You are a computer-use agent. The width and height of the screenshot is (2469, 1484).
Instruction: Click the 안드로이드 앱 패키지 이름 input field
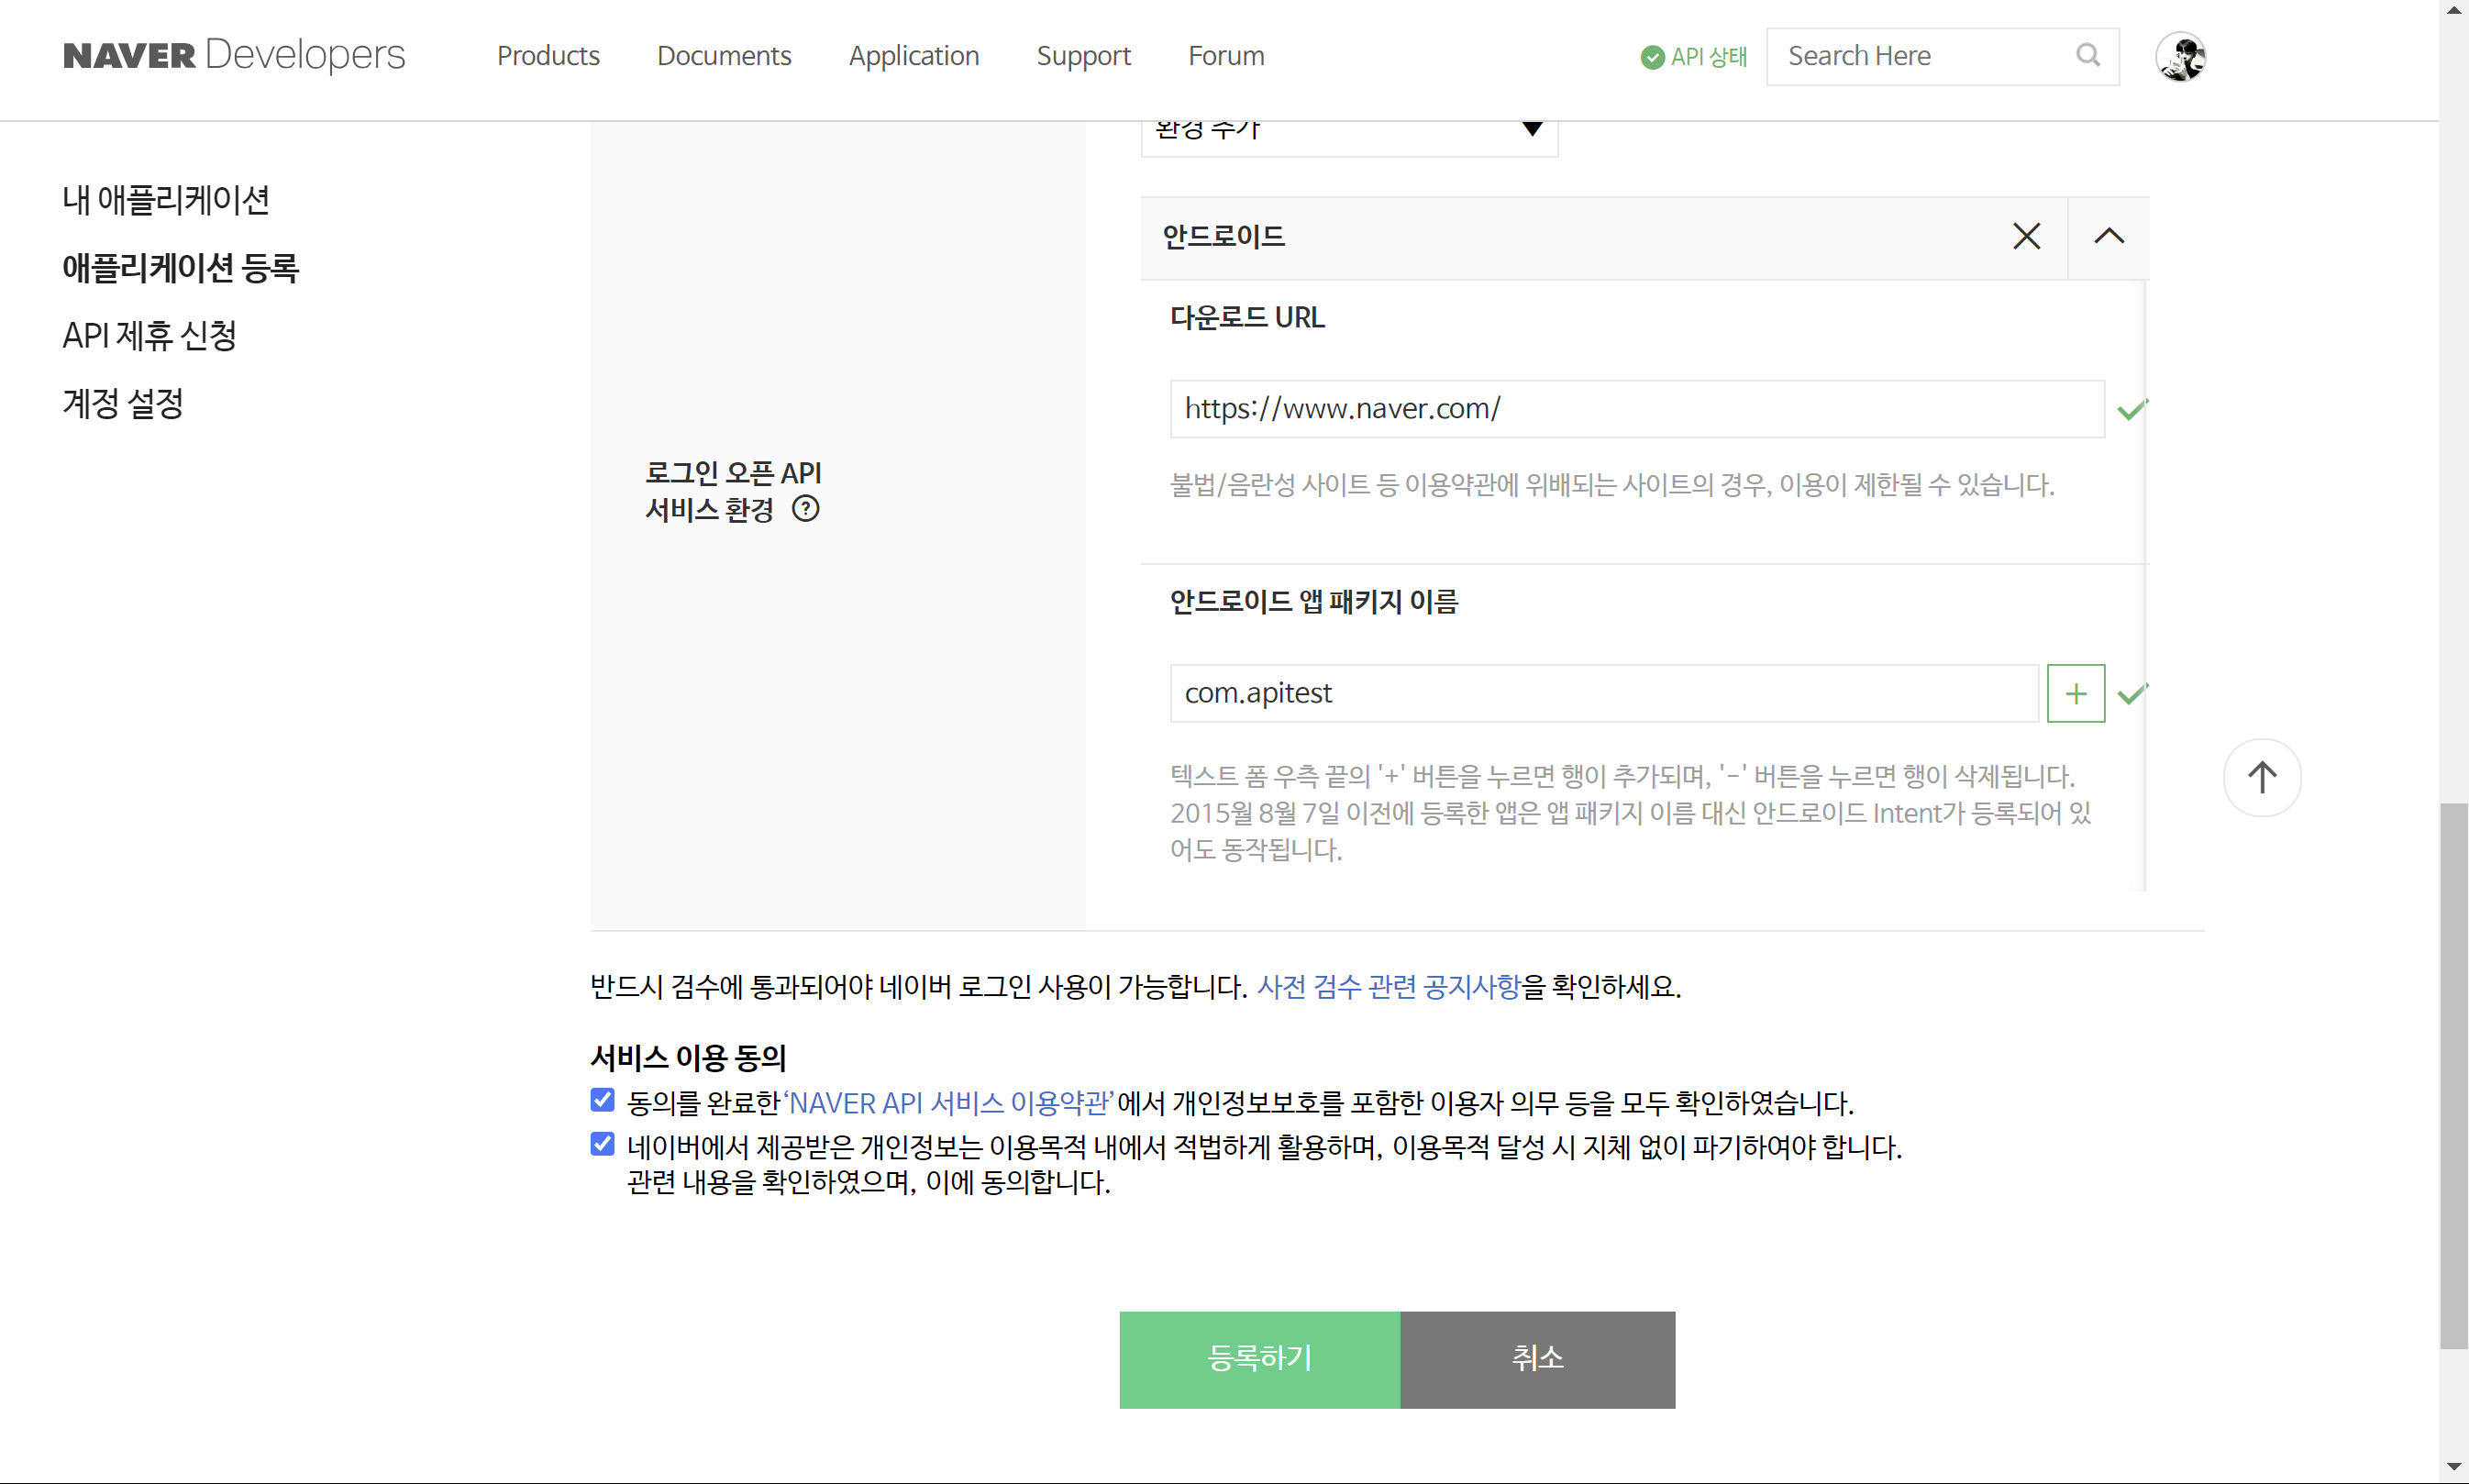click(1604, 693)
